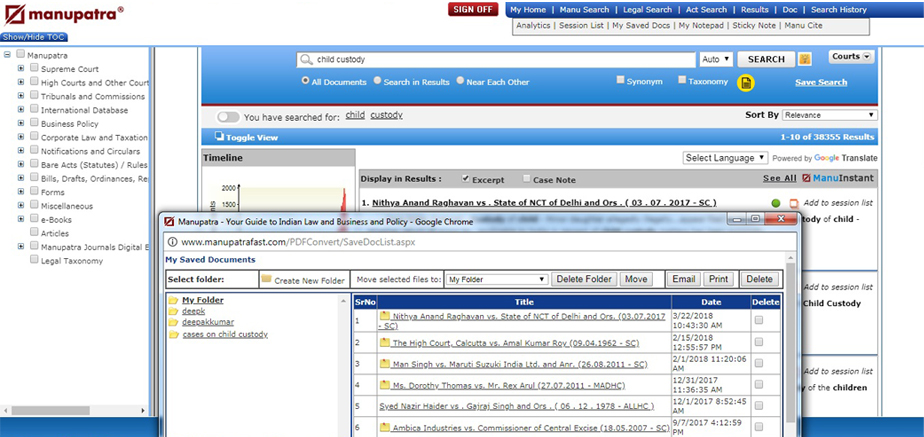Check the Tribunals and Commissions checkbox
Viewport: 924px width, 437px height.
[x=34, y=95]
